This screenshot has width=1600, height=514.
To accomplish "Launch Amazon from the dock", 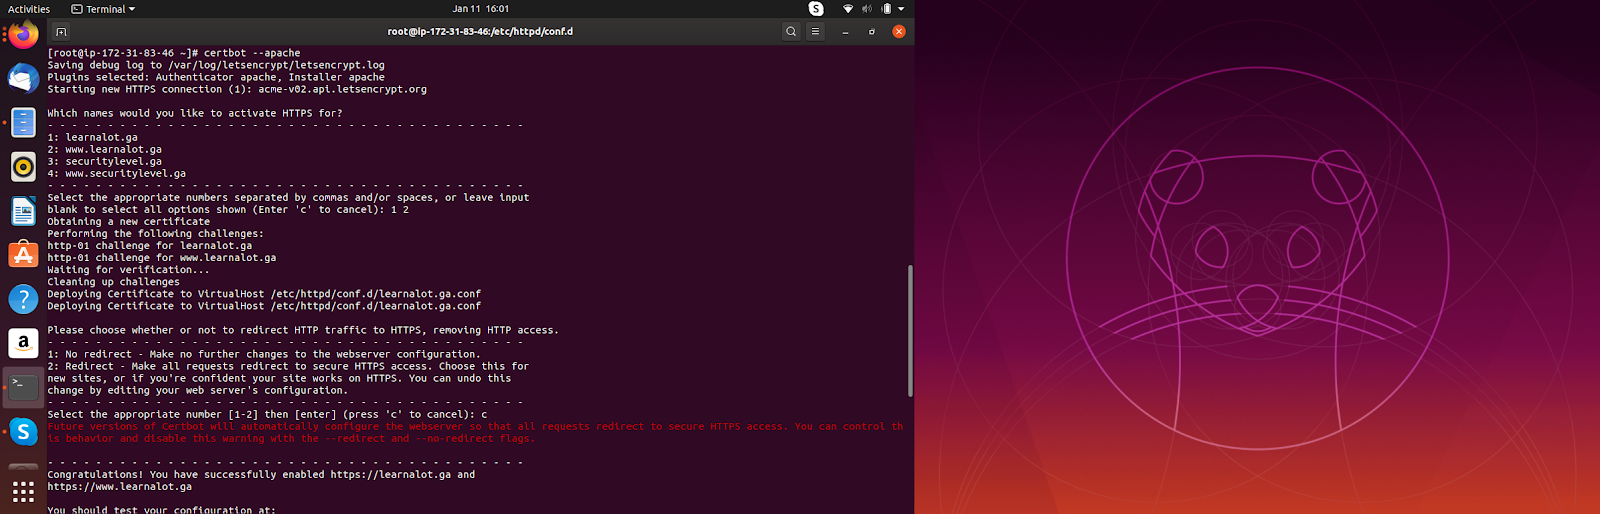I will (23, 343).
